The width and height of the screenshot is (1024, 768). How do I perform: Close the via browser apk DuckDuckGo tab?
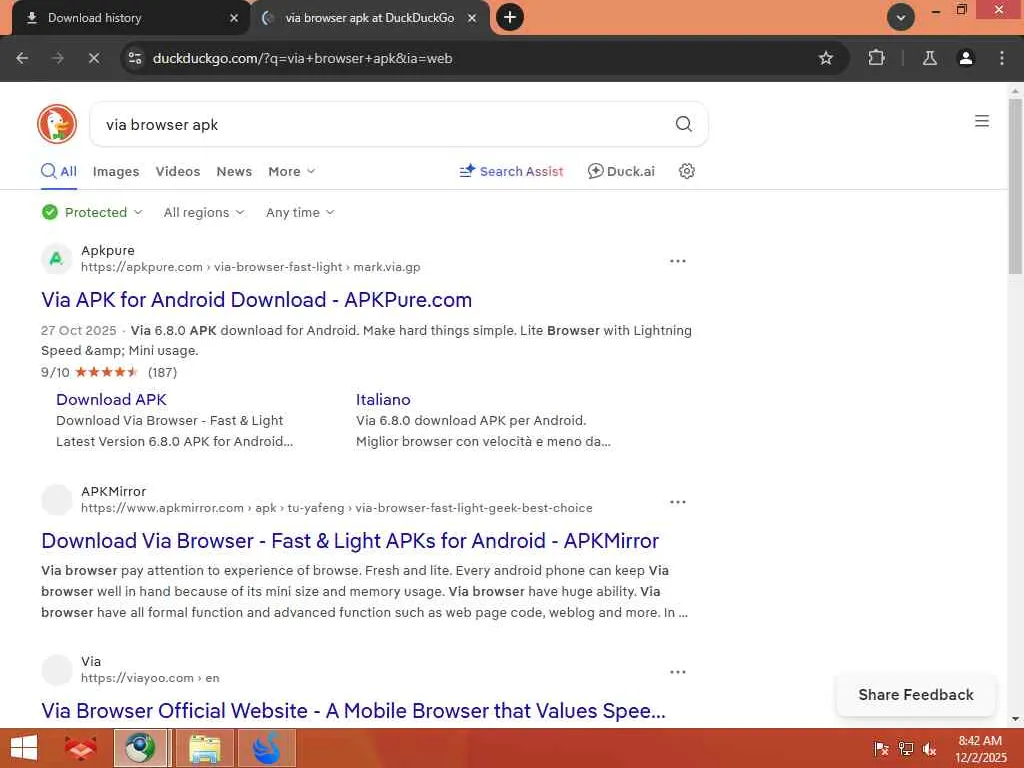[472, 18]
